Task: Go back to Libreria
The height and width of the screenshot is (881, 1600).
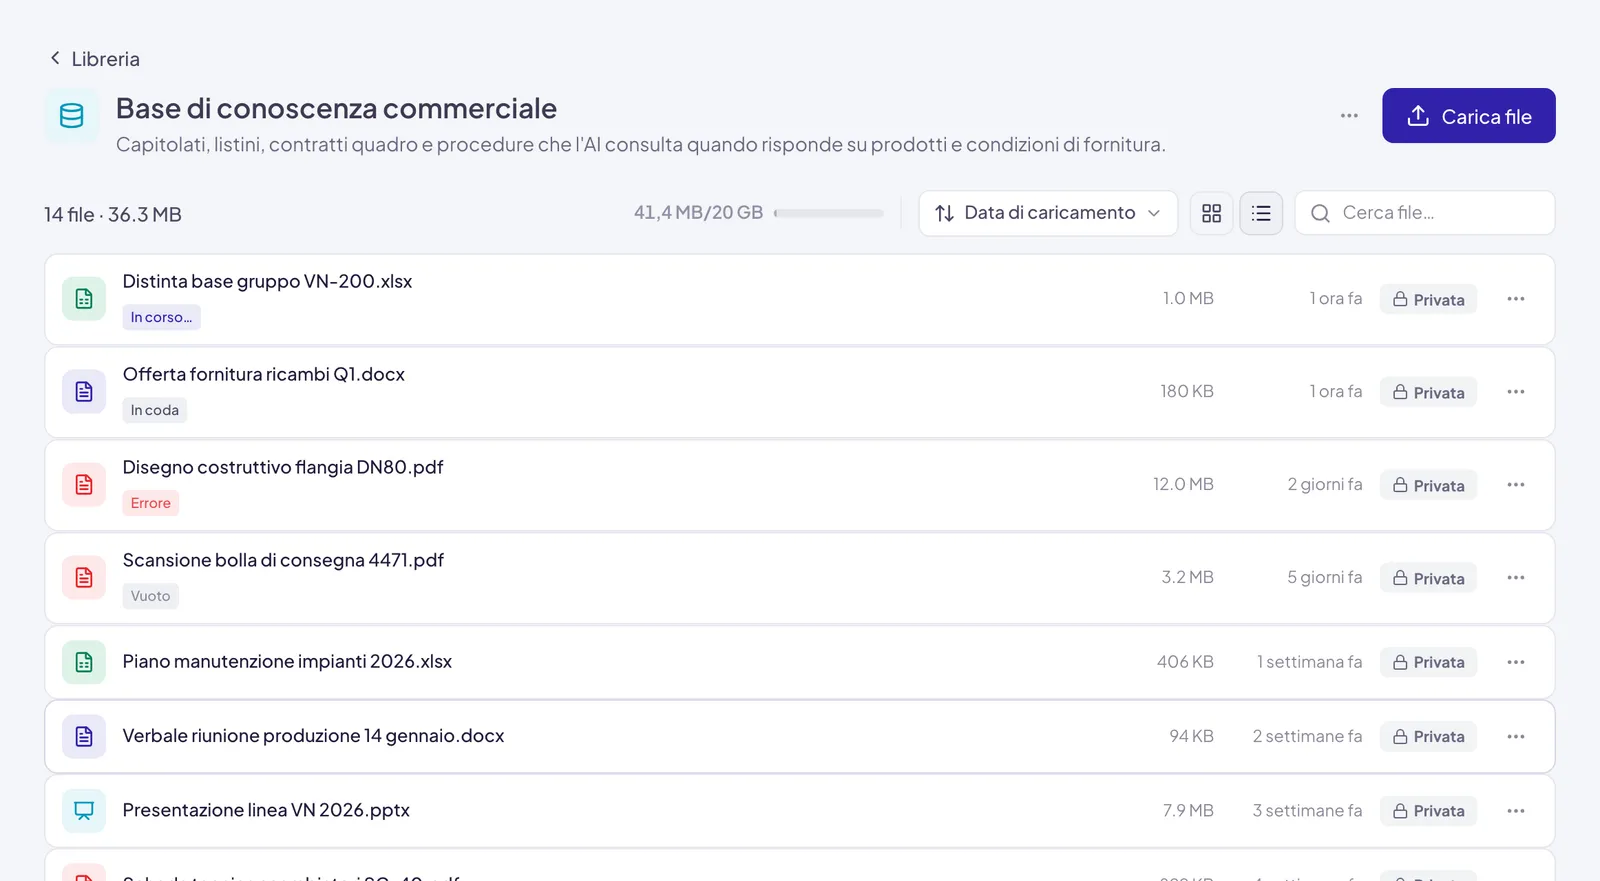Action: (x=95, y=59)
